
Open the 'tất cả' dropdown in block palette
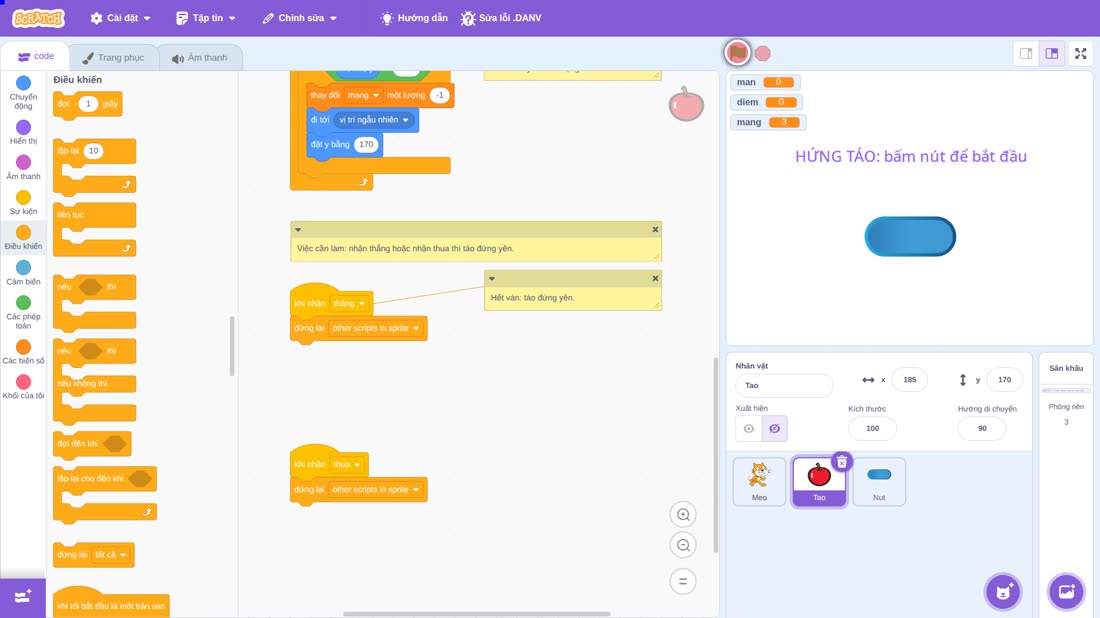(111, 555)
